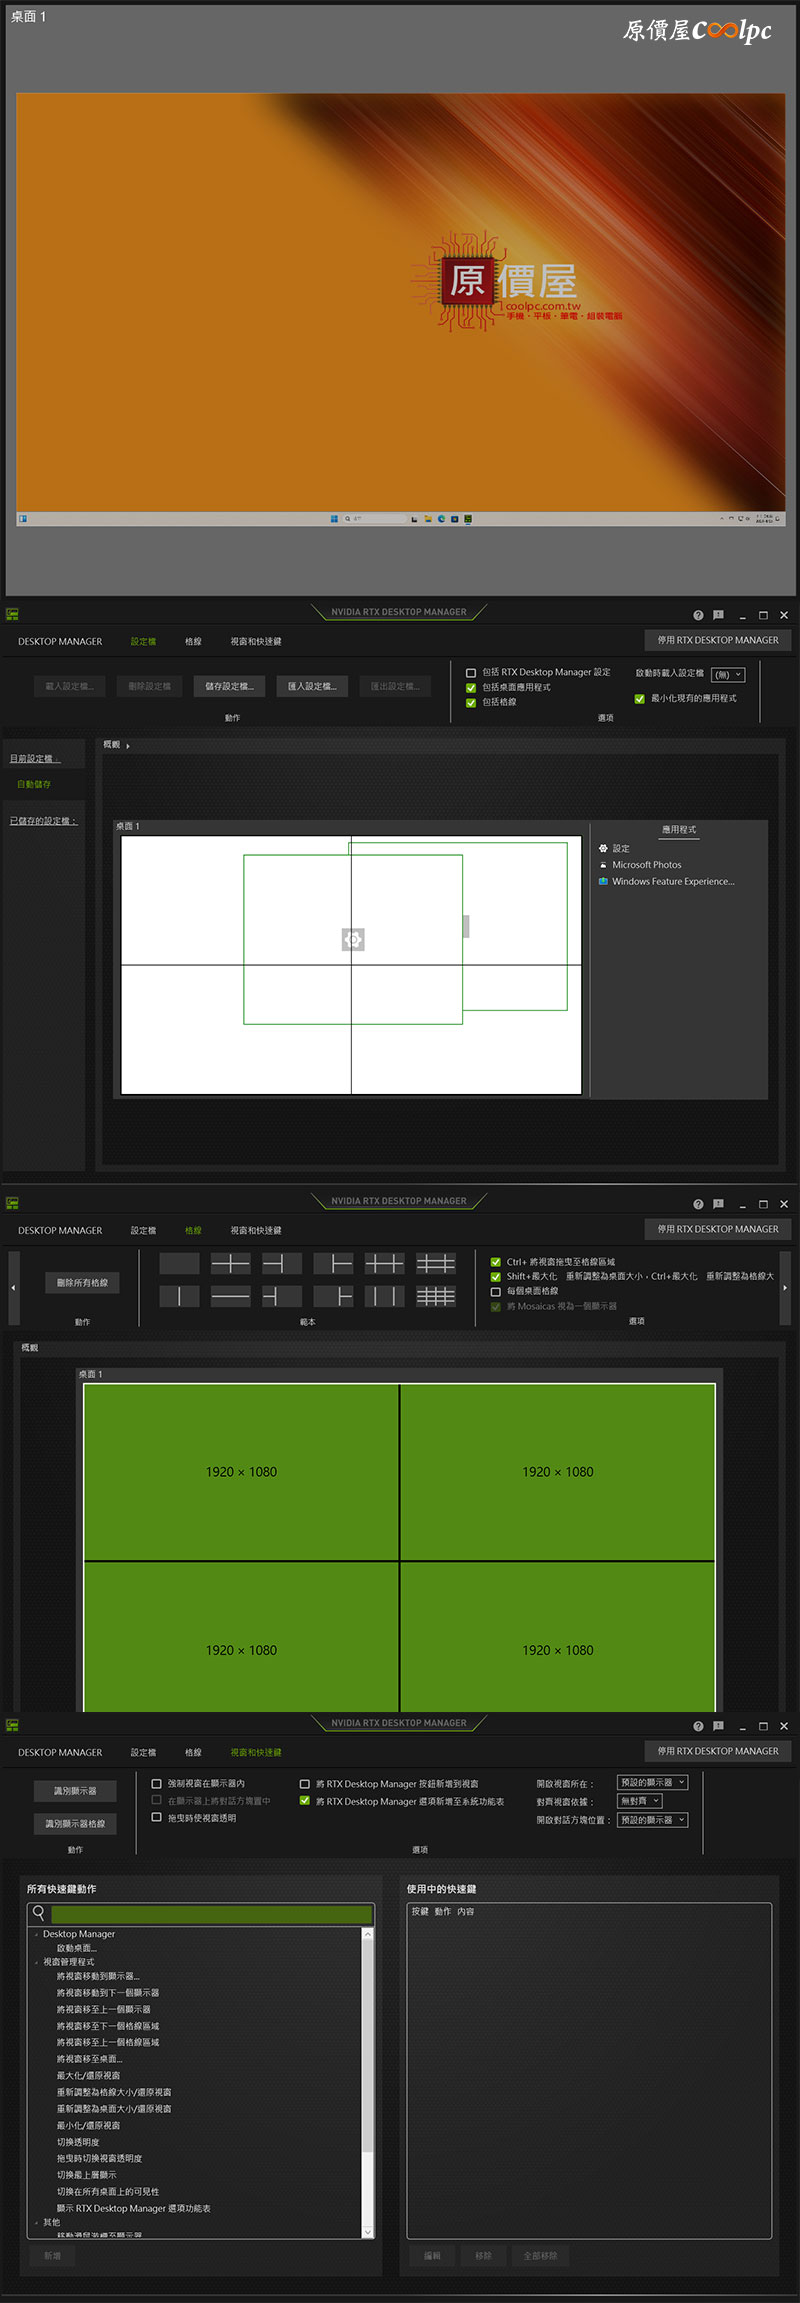Click the help icon in the 格線 window
Image resolution: width=800 pixels, height=2303 pixels.
(x=698, y=1204)
